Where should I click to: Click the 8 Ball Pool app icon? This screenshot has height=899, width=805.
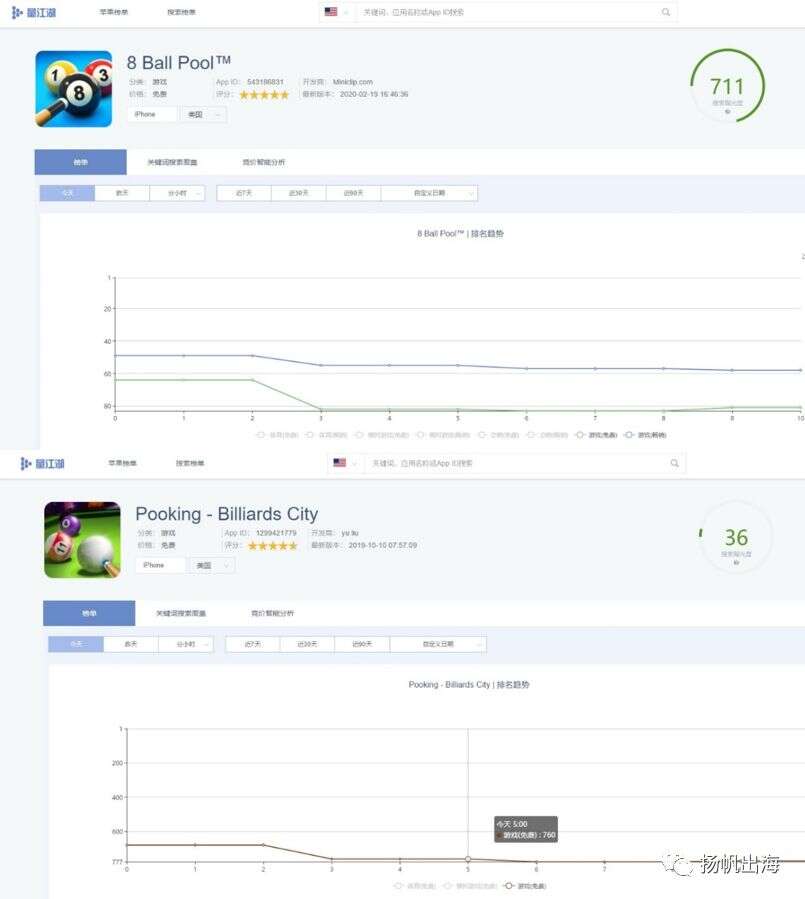click(x=73, y=89)
